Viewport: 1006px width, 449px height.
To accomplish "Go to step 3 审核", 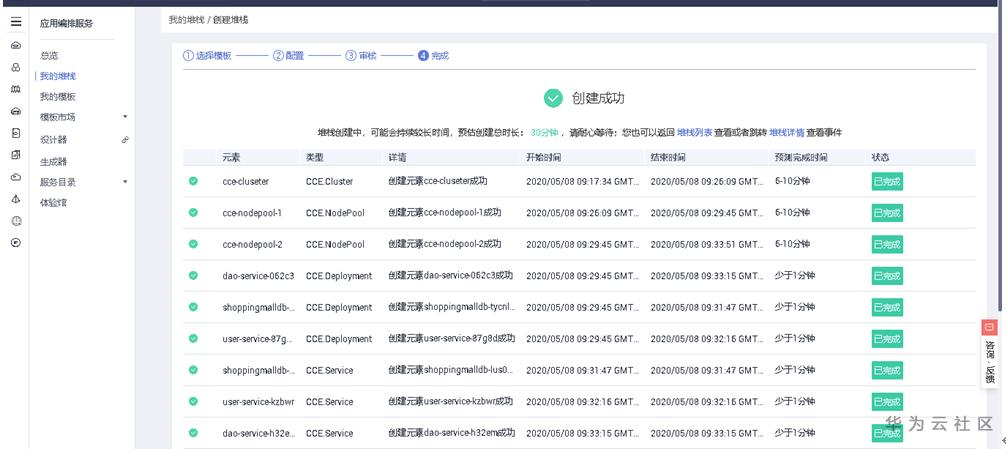I will 361,56.
